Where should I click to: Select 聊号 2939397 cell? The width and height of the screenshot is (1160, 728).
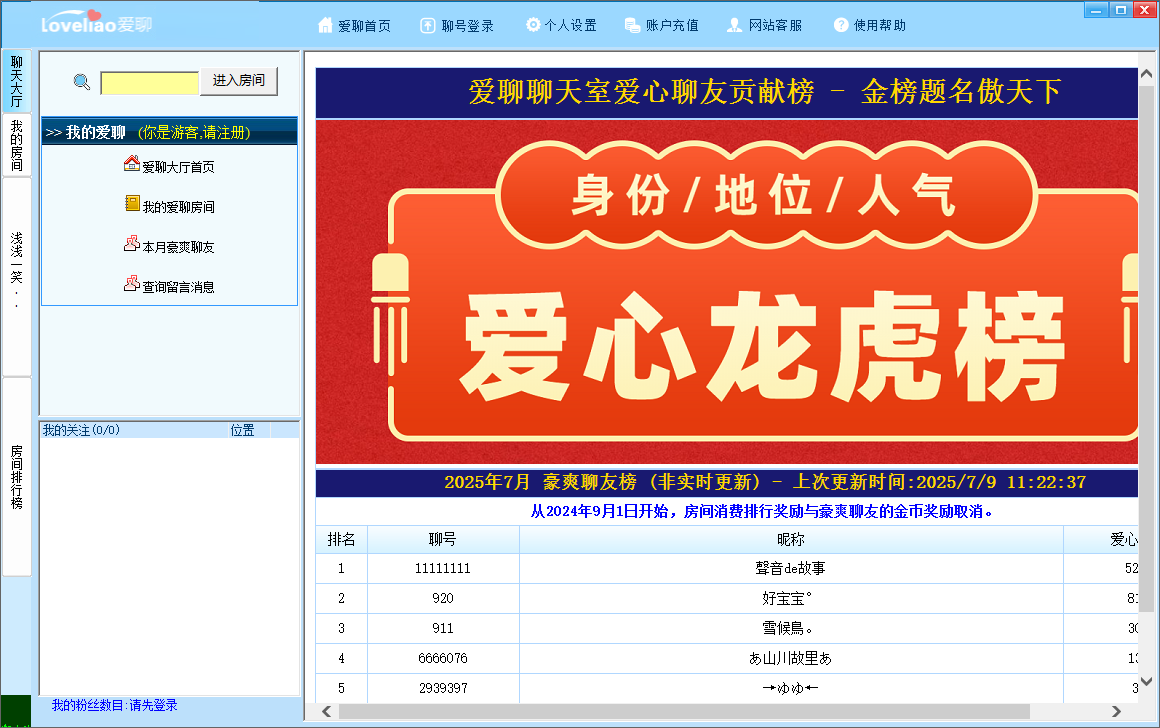tap(442, 688)
